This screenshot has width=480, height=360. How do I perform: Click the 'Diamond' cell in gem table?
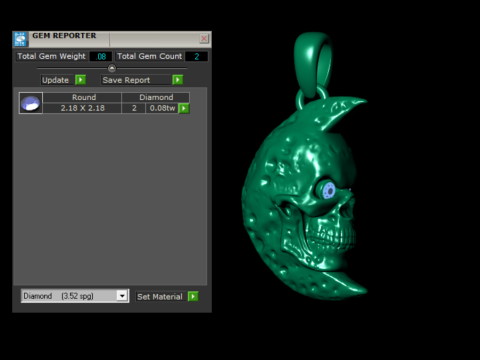pyautogui.click(x=156, y=97)
